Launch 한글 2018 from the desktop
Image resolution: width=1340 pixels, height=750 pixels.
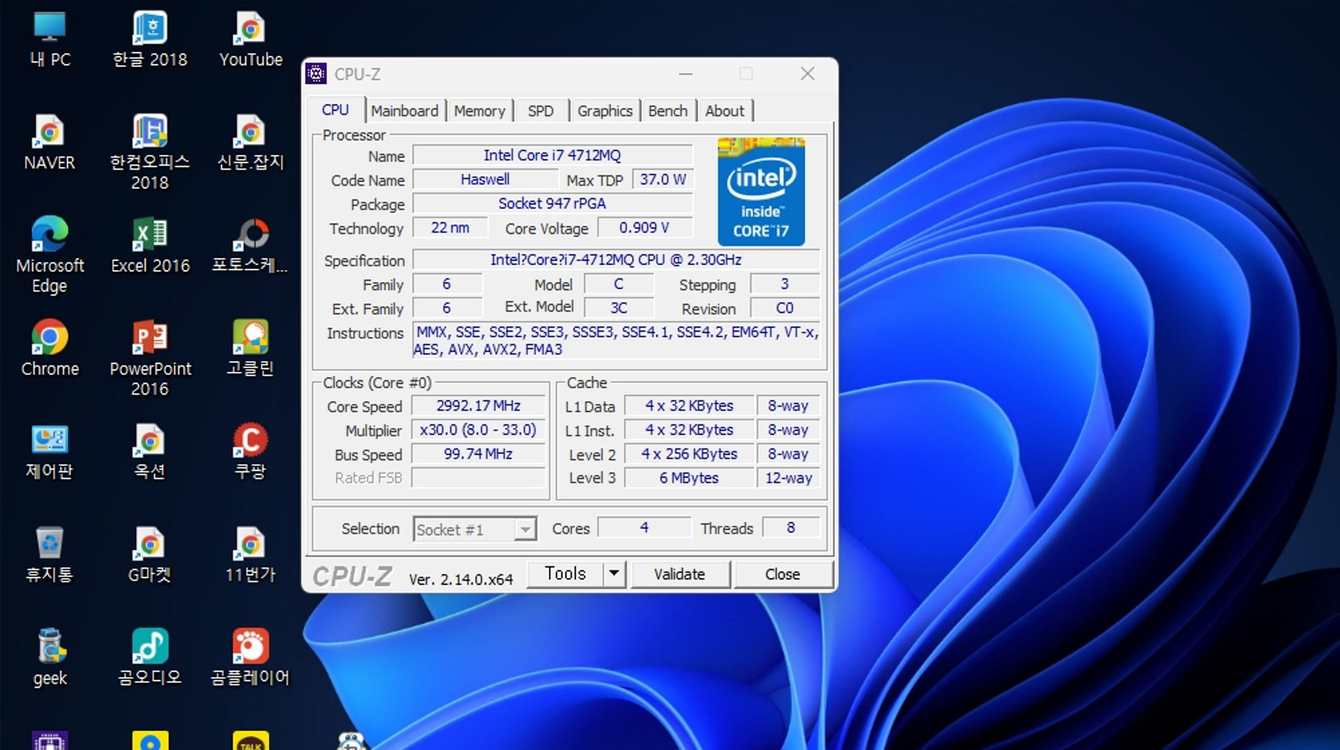pos(149,30)
